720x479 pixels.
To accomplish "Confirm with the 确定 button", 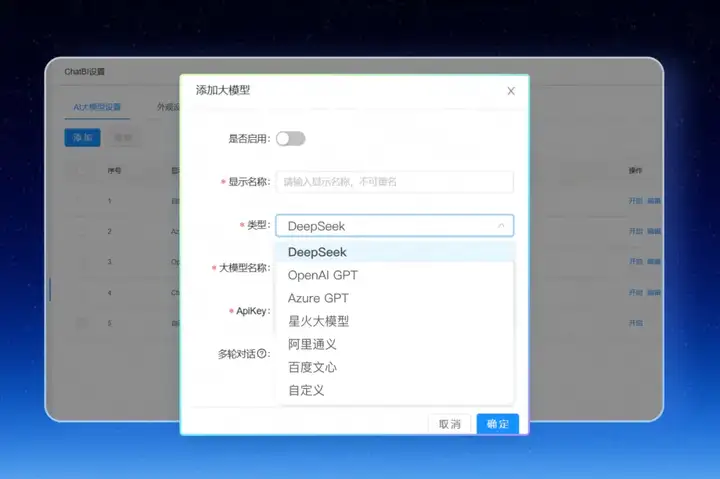I will tap(498, 424).
